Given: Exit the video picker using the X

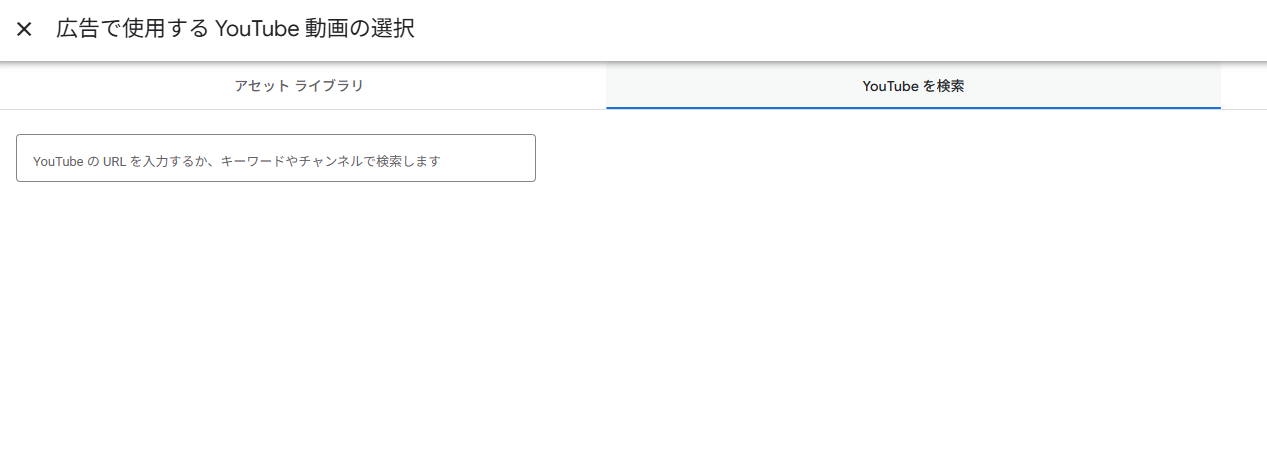Looking at the screenshot, I should [x=24, y=29].
